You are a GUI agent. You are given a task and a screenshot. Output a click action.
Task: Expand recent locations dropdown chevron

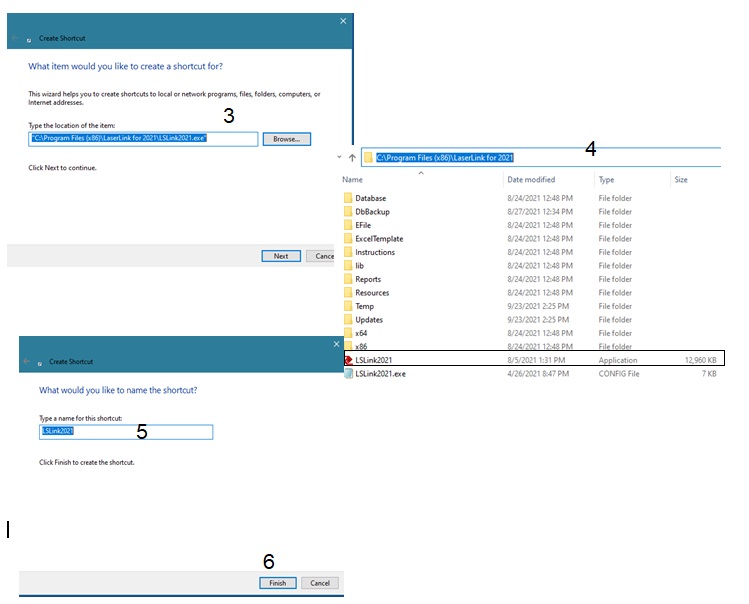(x=339, y=157)
